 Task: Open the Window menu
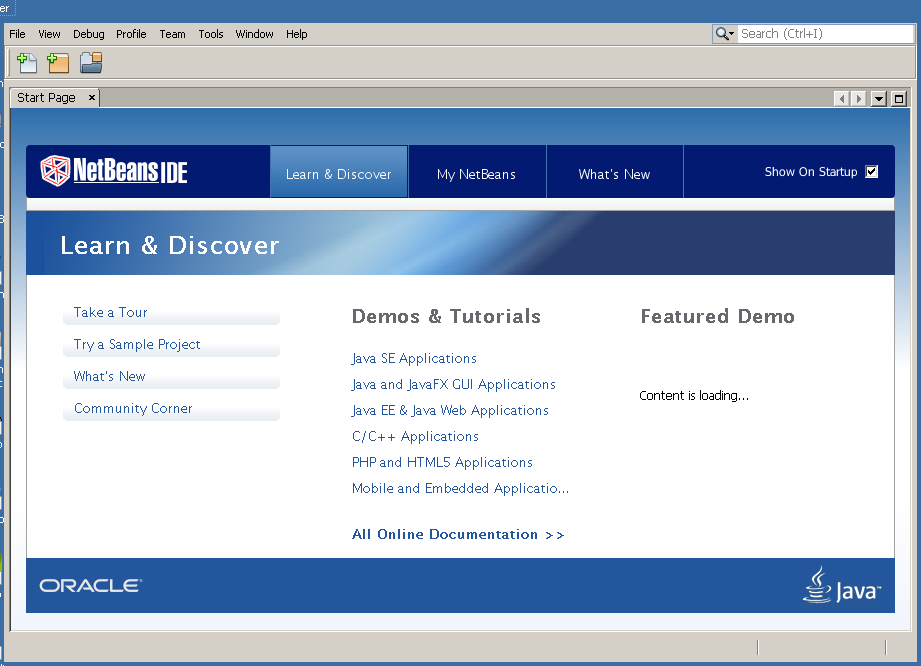click(254, 34)
